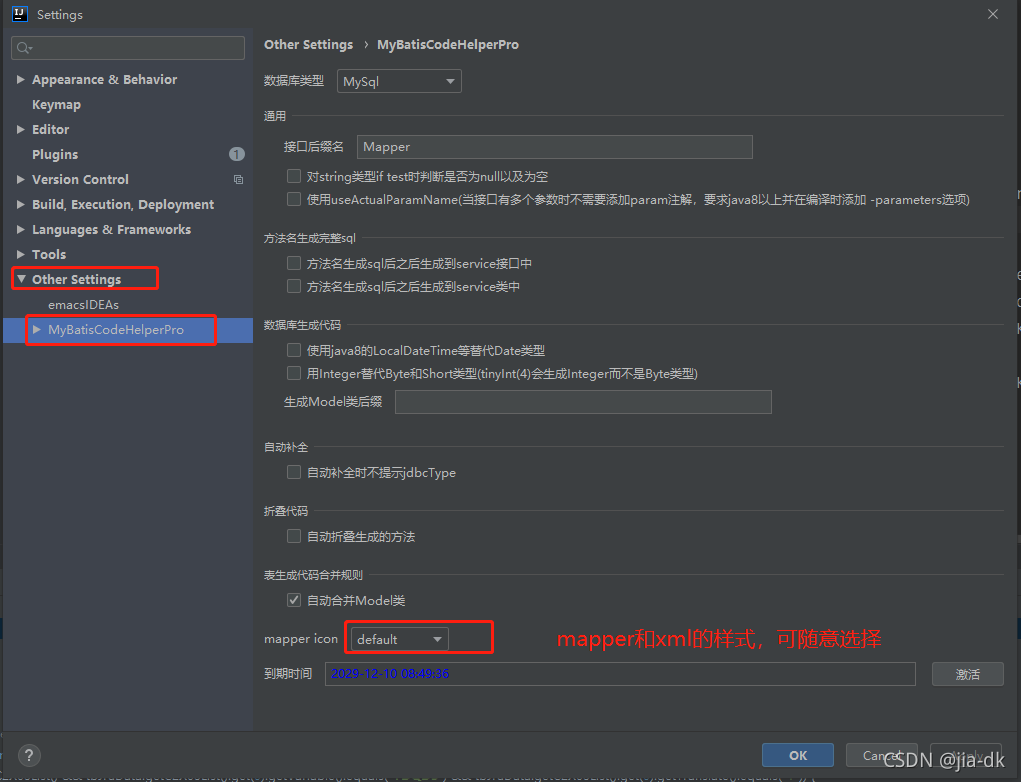1021x782 pixels.
Task: Enable java8 LocalDateTime instead of Date checkbox
Action: [294, 350]
